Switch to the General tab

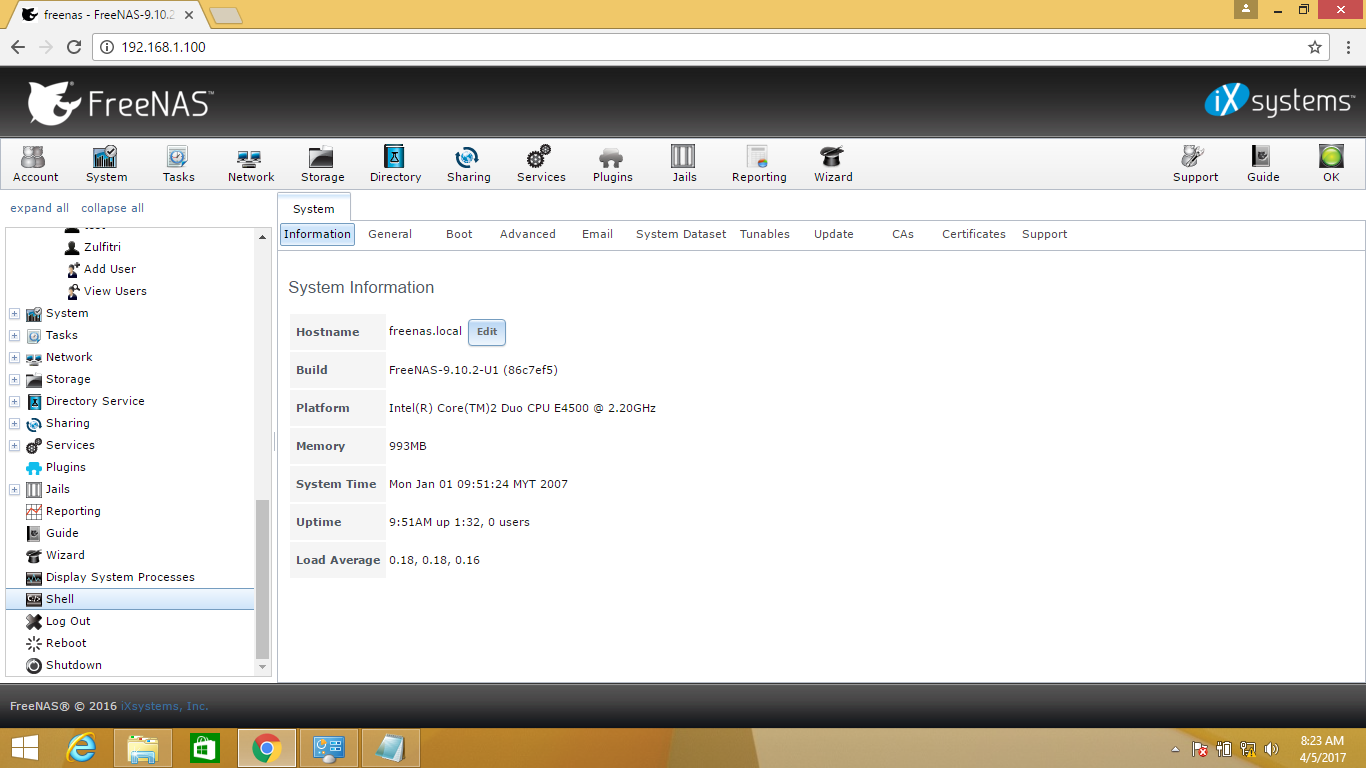coord(390,234)
